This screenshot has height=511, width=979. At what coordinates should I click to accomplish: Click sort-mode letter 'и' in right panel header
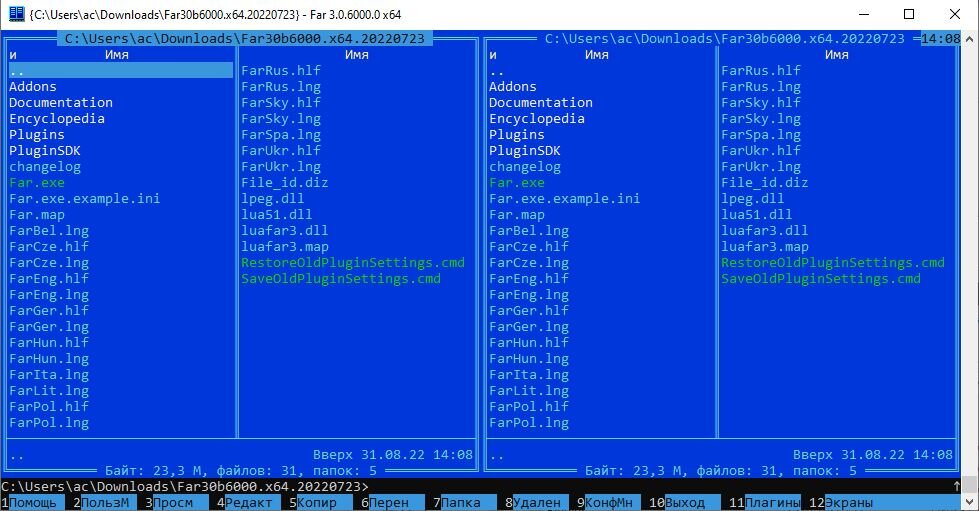point(493,55)
